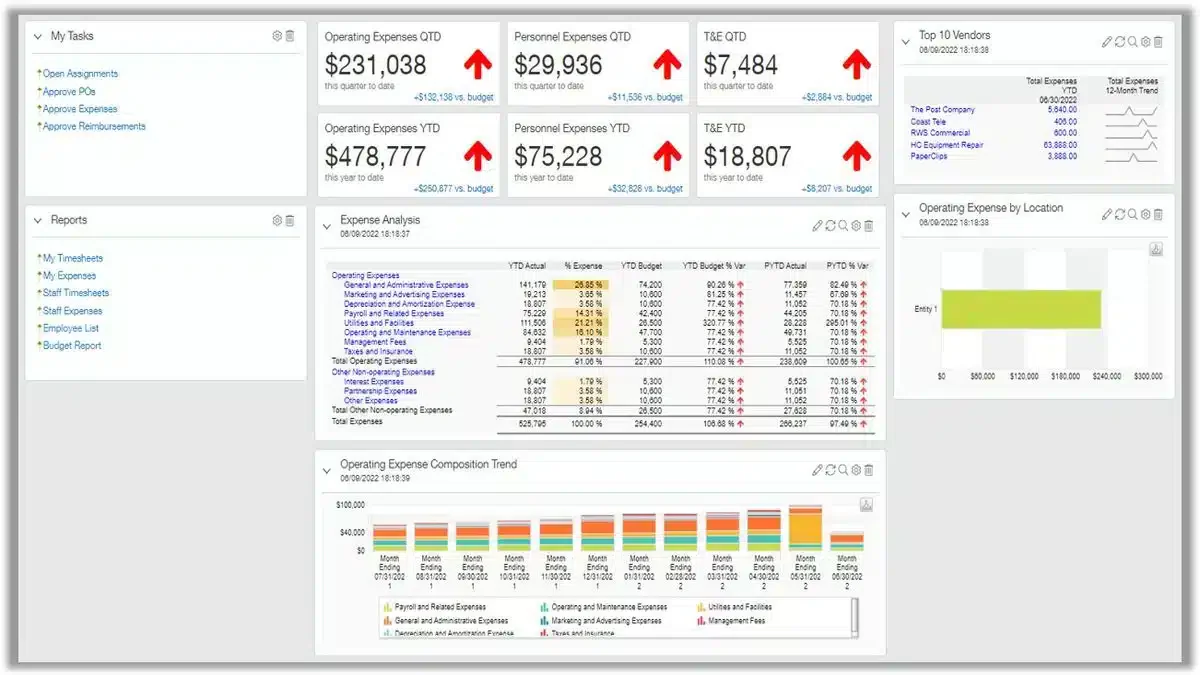The height and width of the screenshot is (675, 1200).
Task: Click magnifier in Operating Expense by Location
Action: [x=1132, y=214]
